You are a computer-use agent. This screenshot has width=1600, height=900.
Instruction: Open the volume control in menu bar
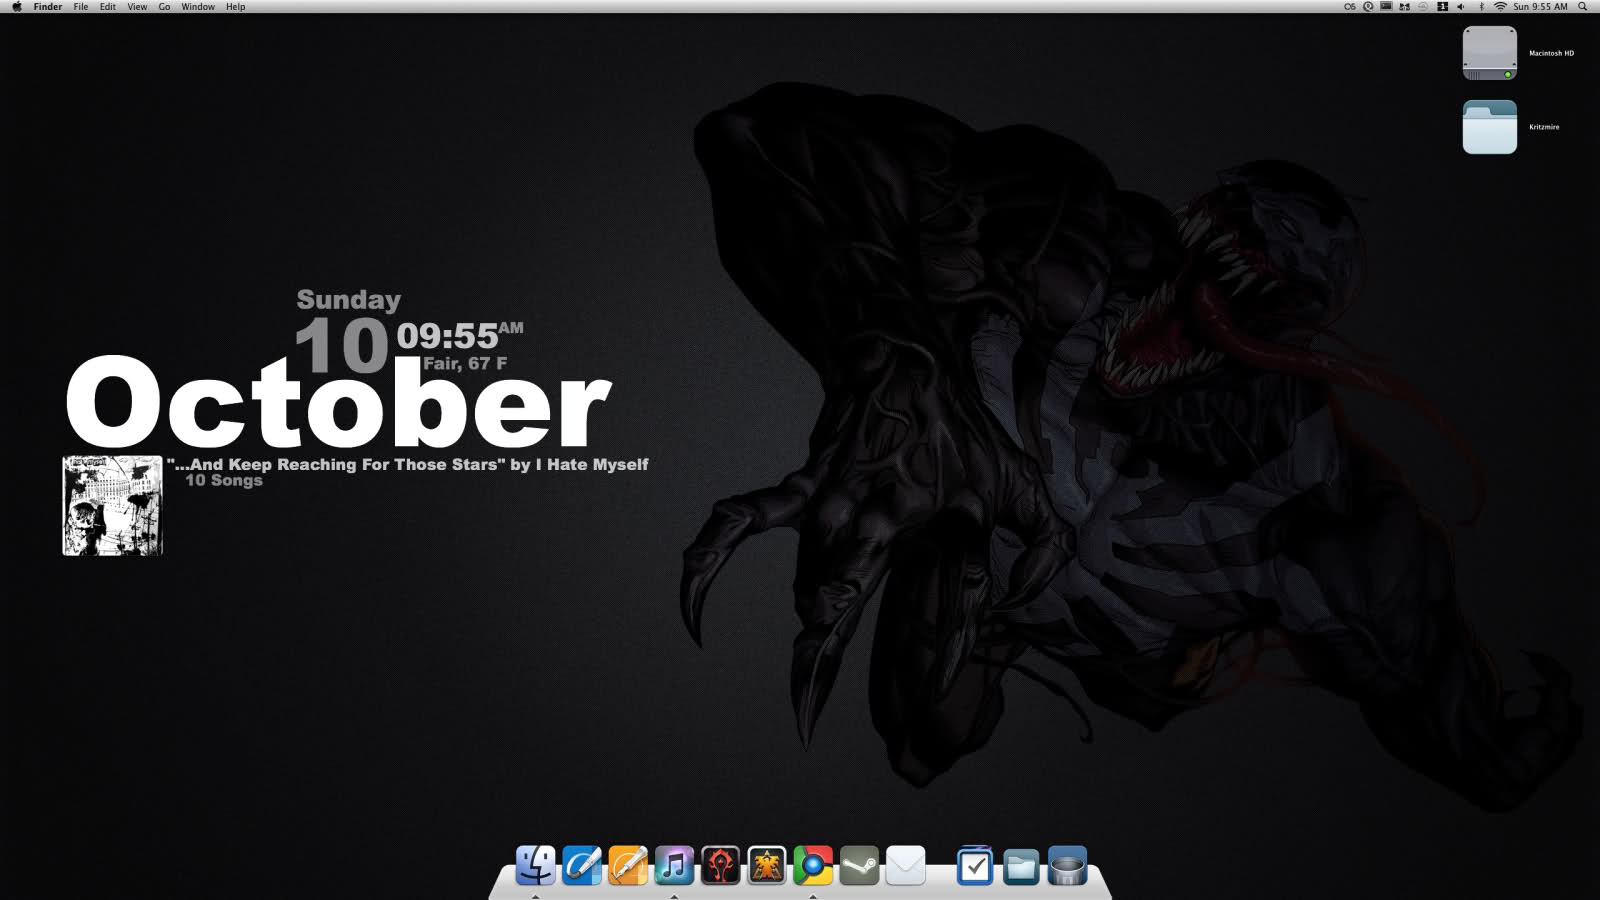1461,7
